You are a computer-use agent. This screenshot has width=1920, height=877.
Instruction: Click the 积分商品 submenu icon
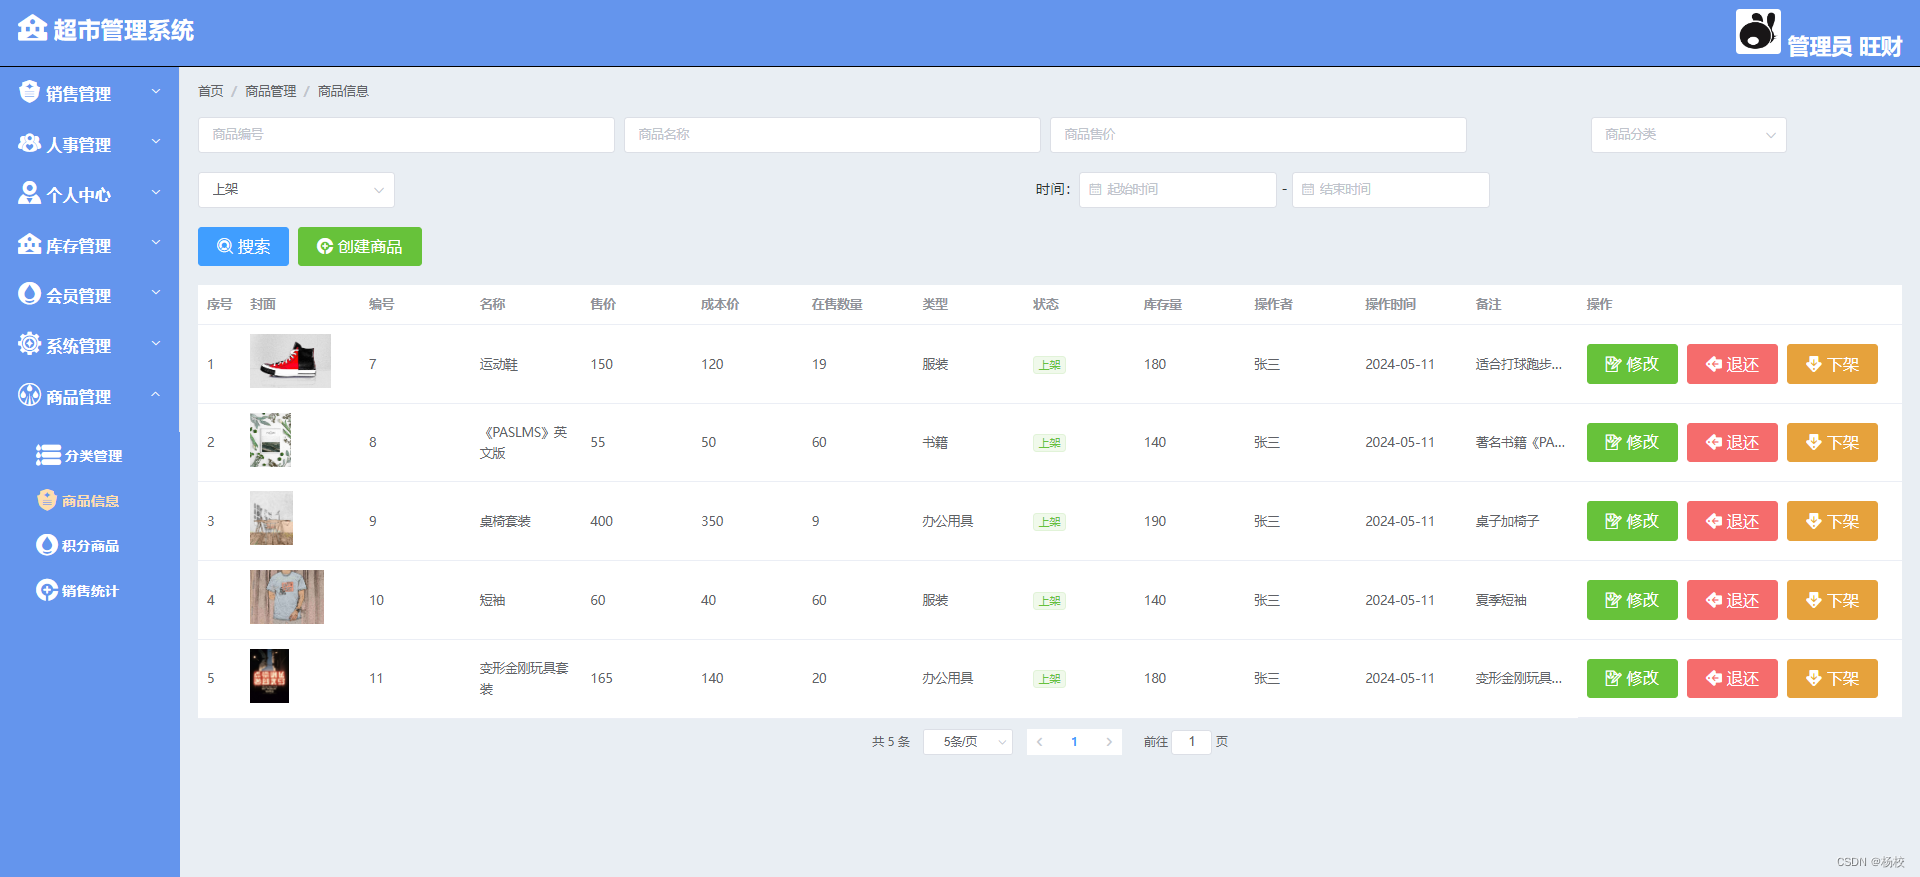[x=47, y=545]
